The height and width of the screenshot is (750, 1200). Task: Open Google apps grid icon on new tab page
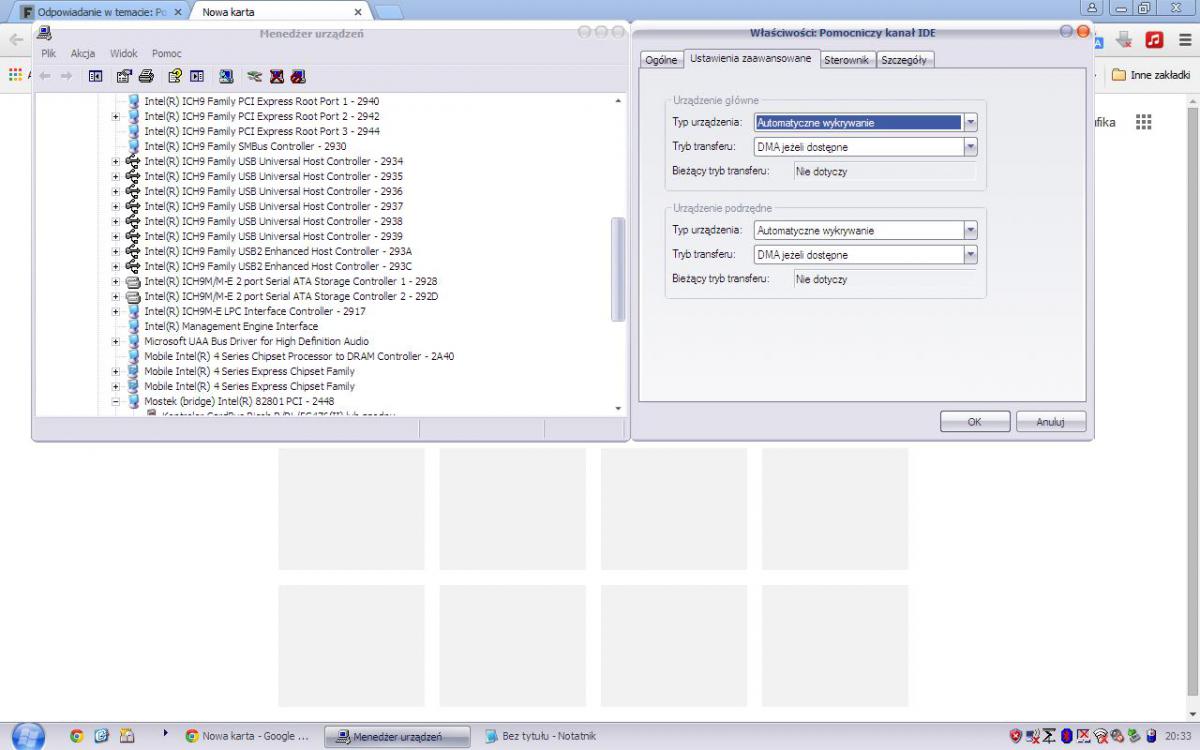1144,122
